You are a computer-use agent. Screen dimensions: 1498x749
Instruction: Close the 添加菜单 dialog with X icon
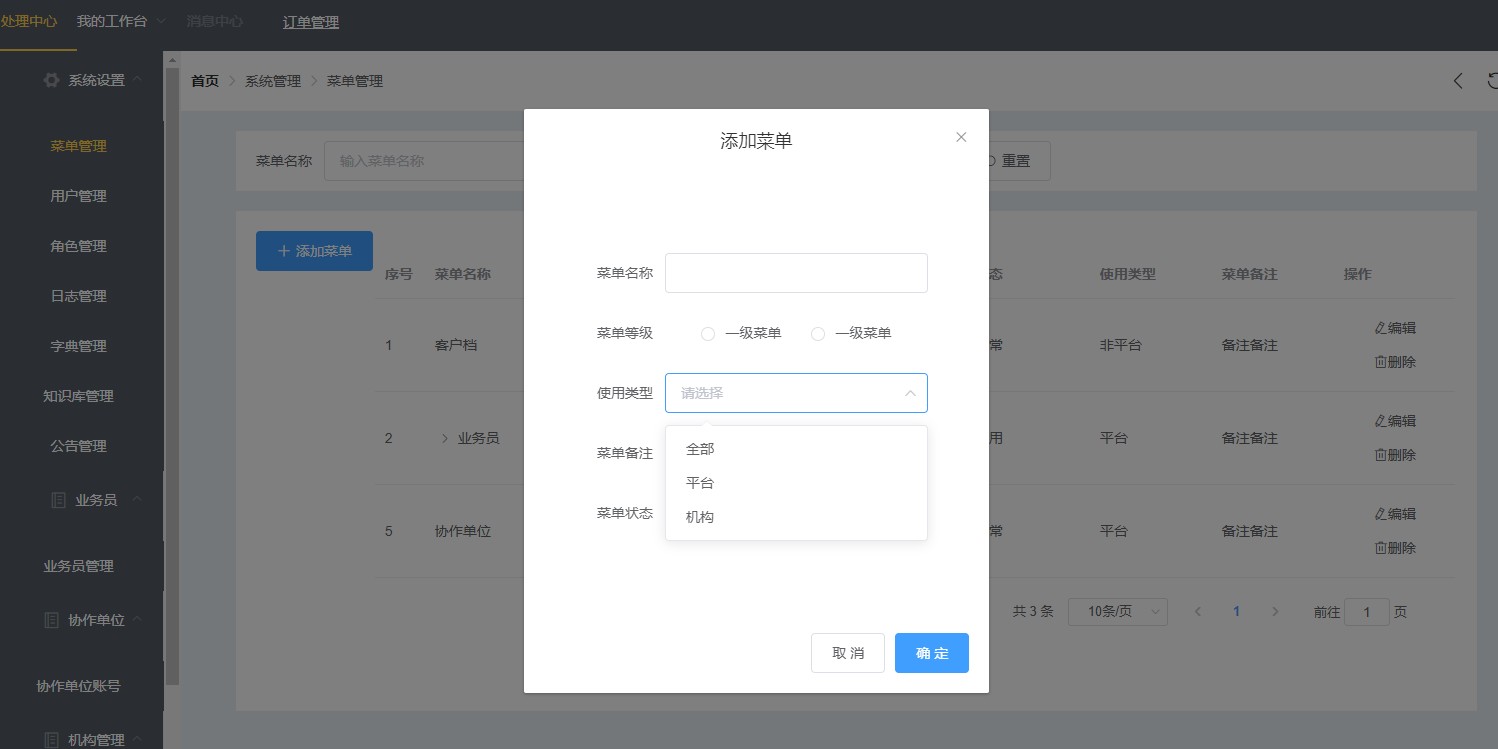(x=961, y=137)
